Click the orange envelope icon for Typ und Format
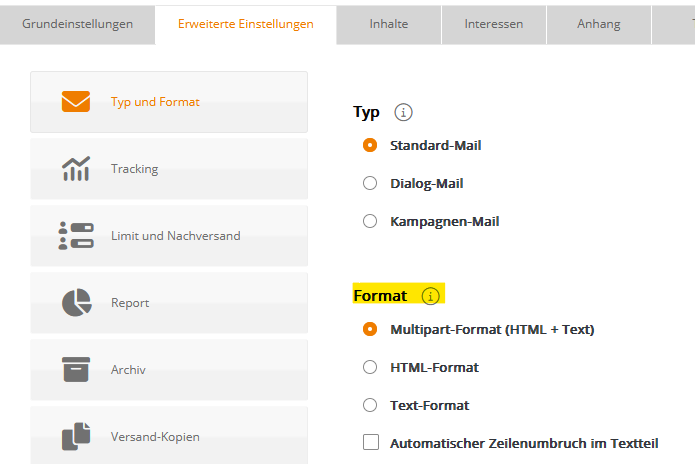The width and height of the screenshot is (695, 464). (x=76, y=101)
